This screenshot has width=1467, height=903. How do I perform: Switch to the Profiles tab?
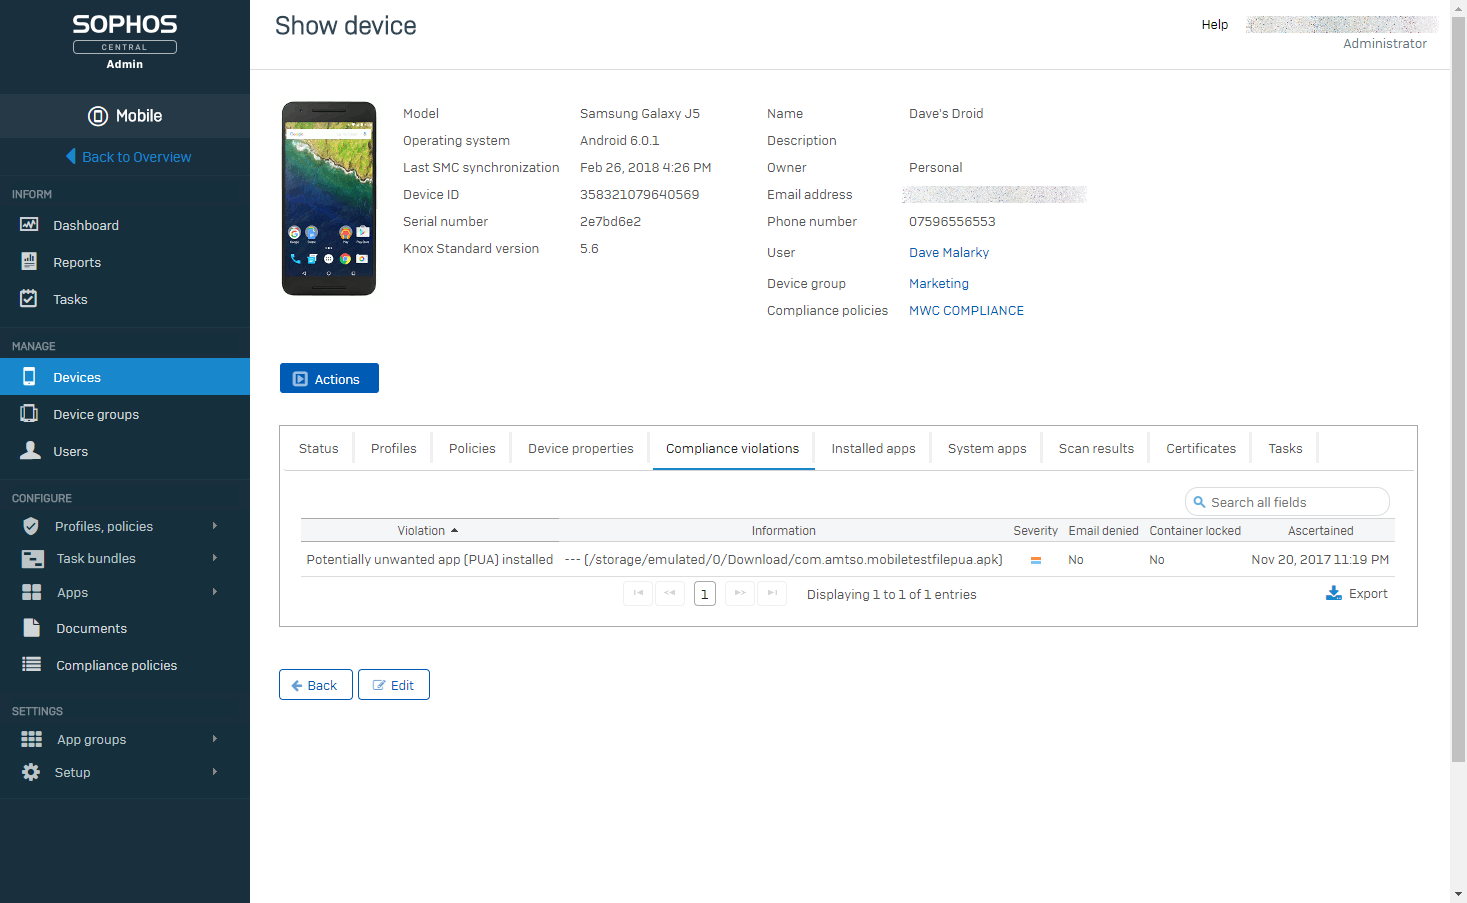point(394,448)
